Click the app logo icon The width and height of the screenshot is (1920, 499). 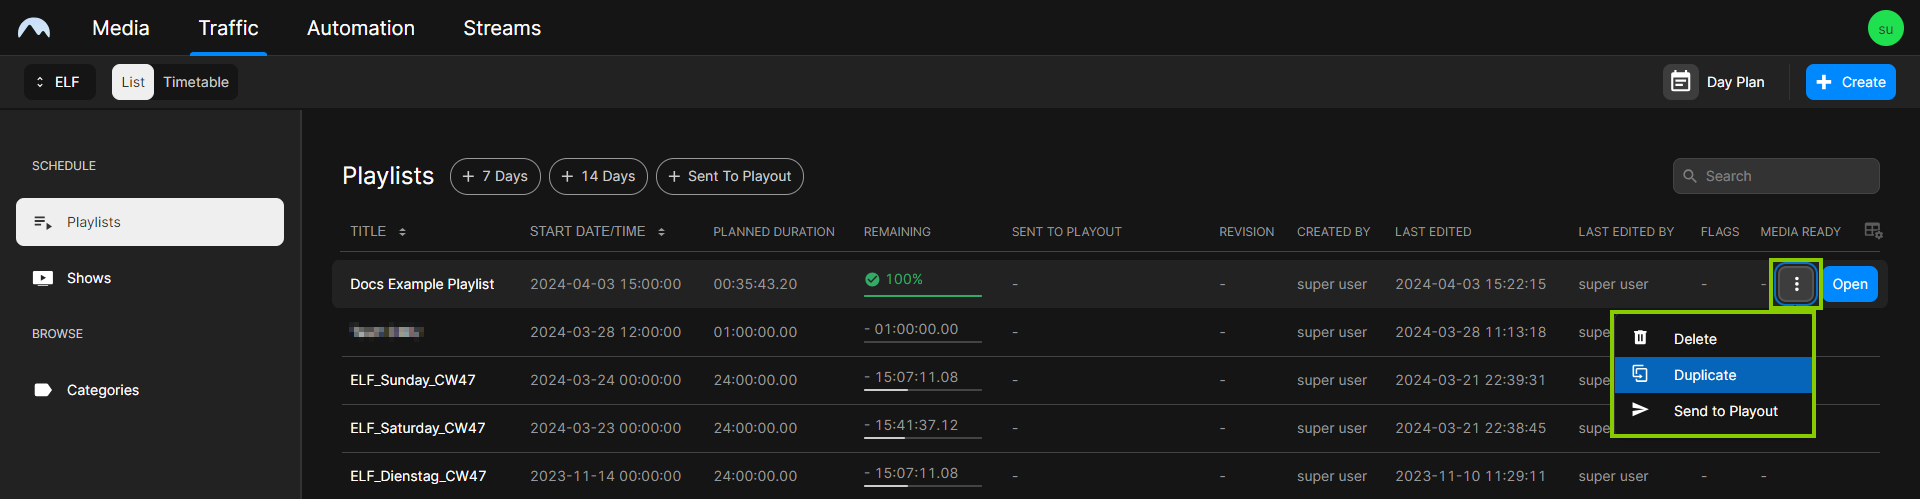(x=34, y=28)
